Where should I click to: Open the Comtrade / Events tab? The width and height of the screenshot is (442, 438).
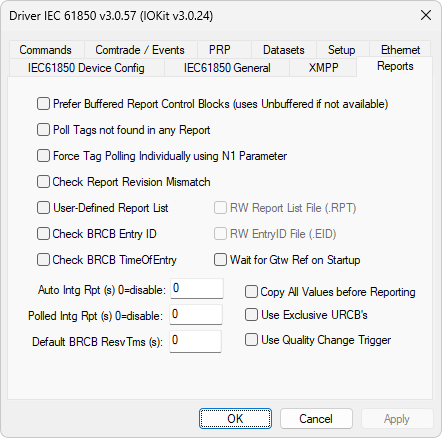(x=140, y=50)
